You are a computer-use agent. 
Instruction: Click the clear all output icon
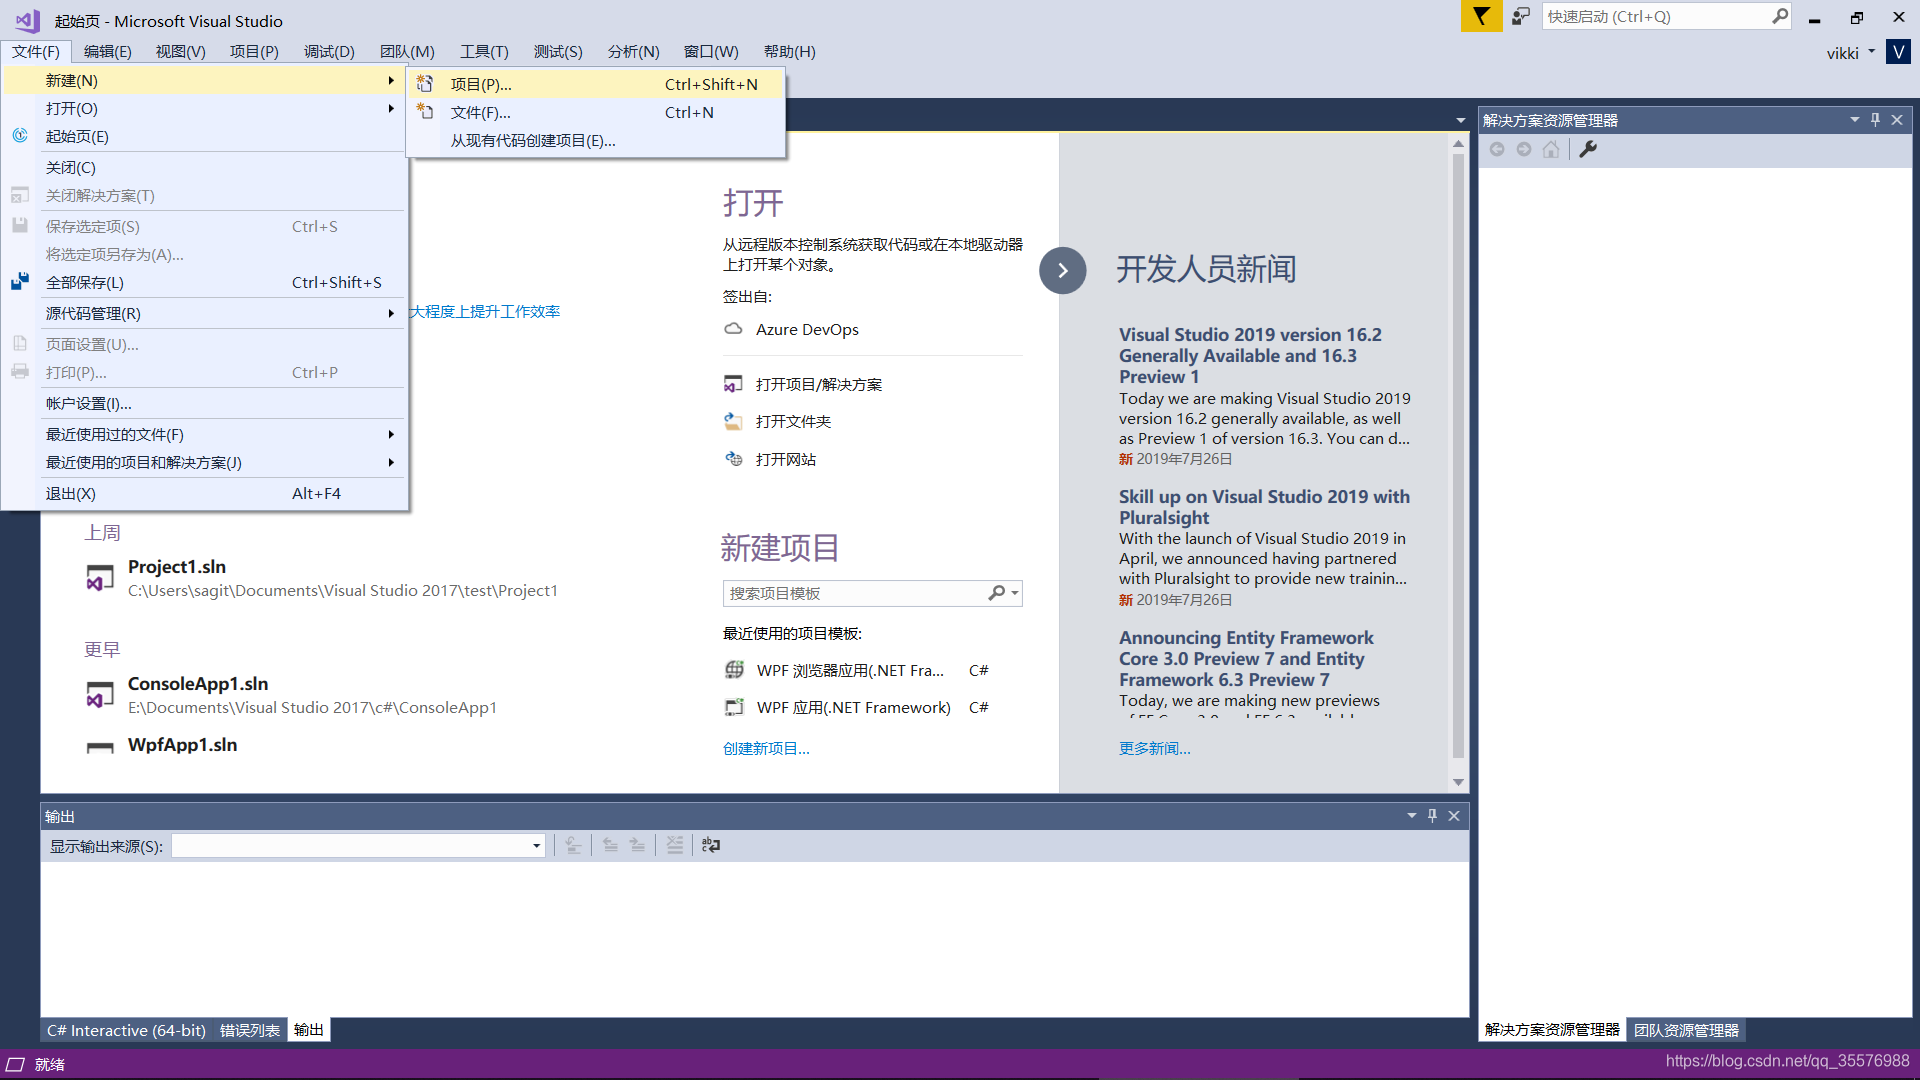pyautogui.click(x=675, y=845)
